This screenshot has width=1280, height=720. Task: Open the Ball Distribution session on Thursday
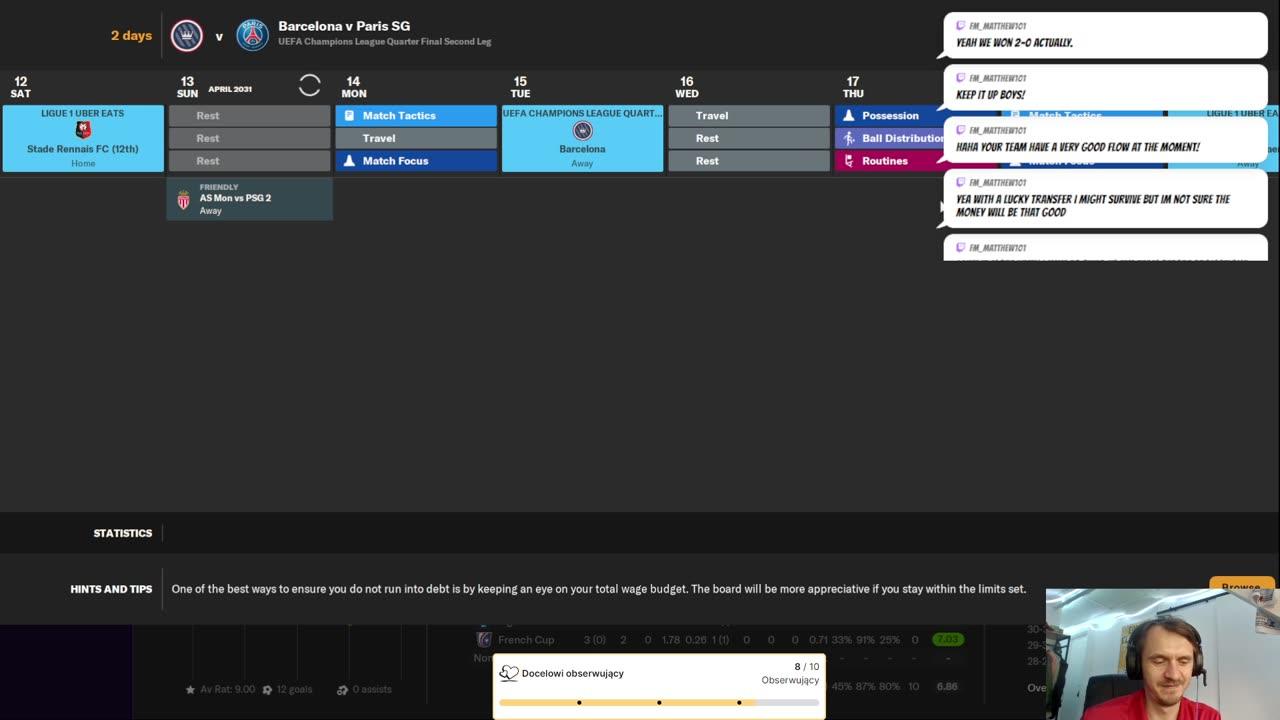(x=889, y=138)
